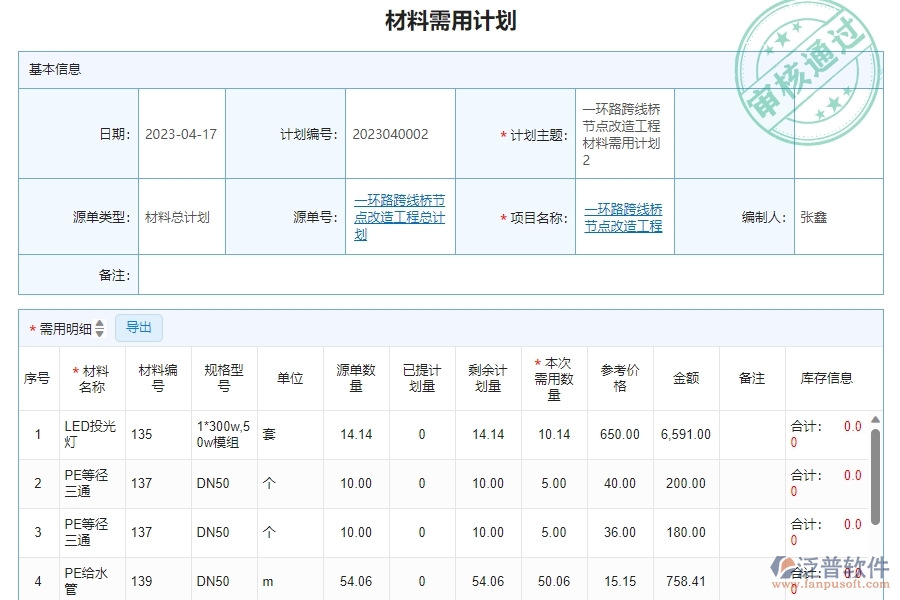Click the ascending sort arrow beside 需用明细
The image size is (900, 600).
(x=99, y=325)
